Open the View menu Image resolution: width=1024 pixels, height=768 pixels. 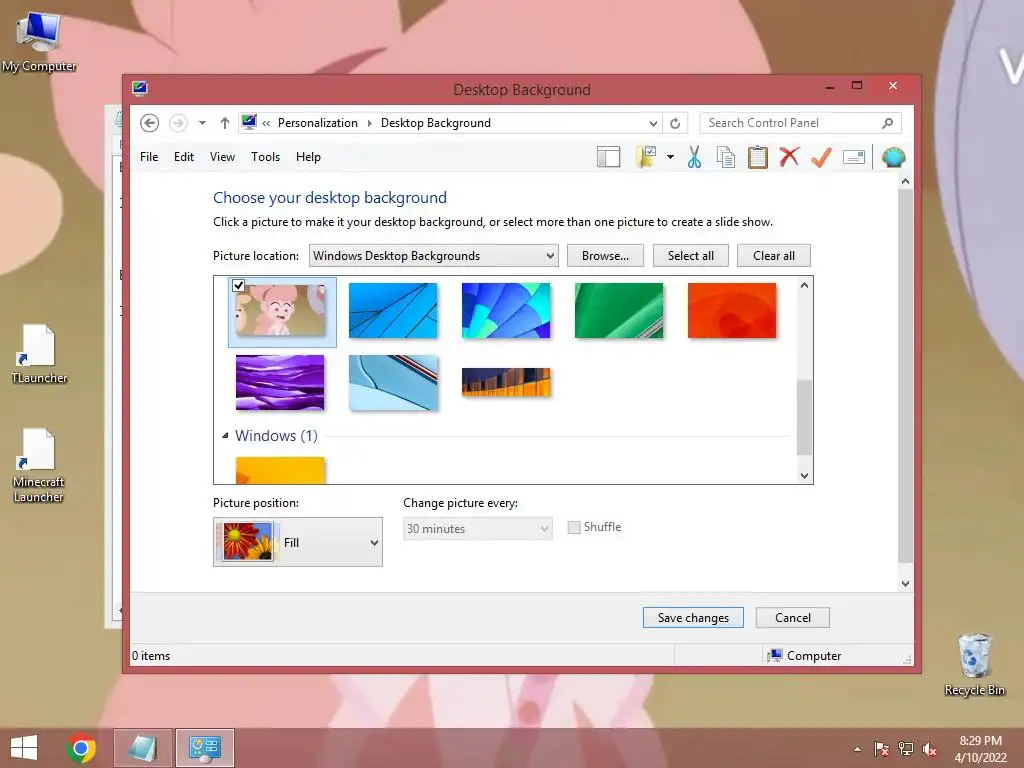point(222,157)
